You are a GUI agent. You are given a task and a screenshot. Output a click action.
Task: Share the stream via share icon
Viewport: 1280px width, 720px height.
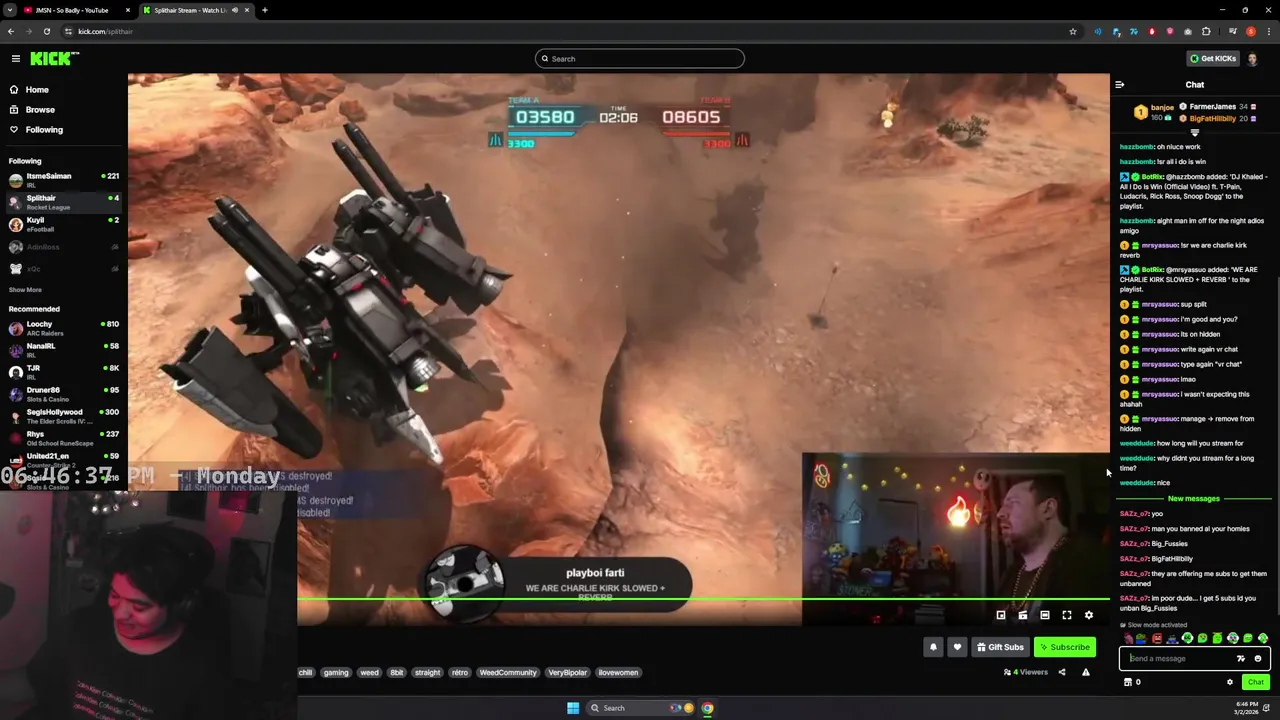pos(1062,673)
